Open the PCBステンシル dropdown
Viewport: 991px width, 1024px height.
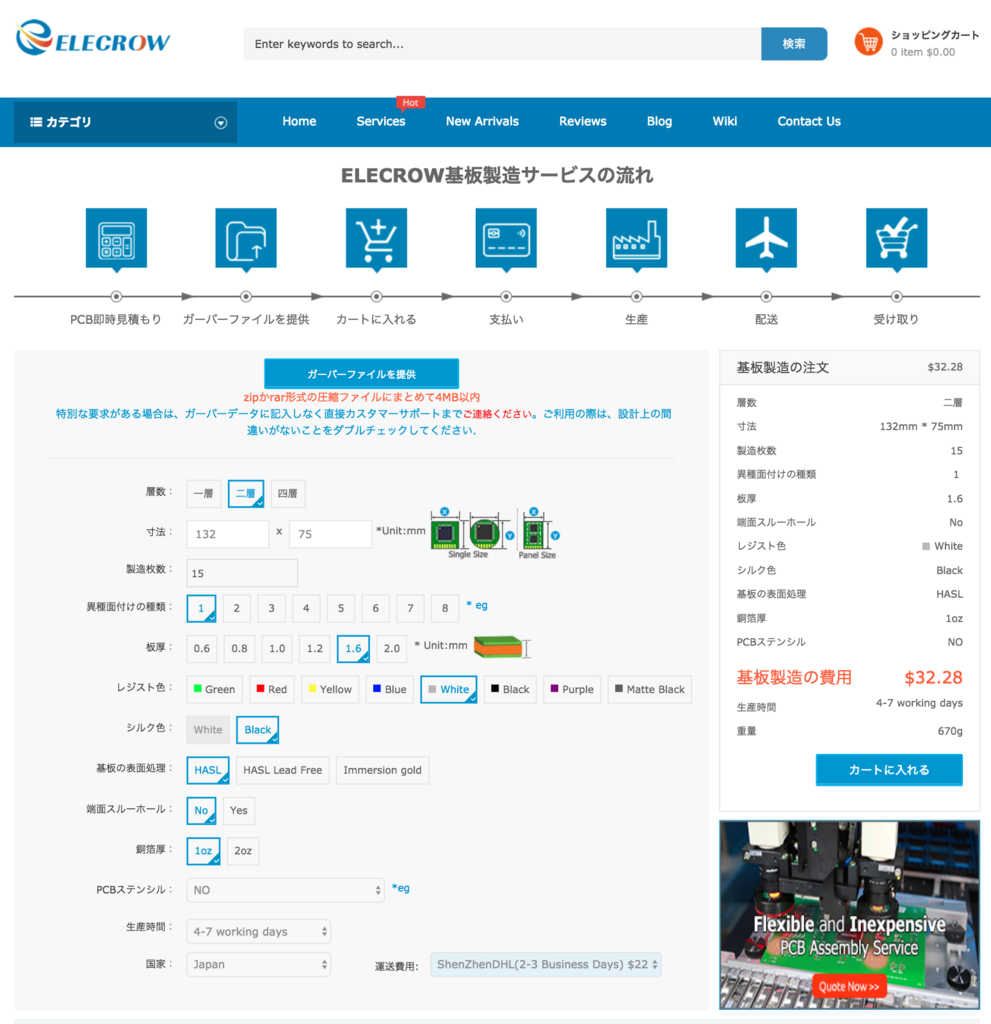click(x=285, y=890)
